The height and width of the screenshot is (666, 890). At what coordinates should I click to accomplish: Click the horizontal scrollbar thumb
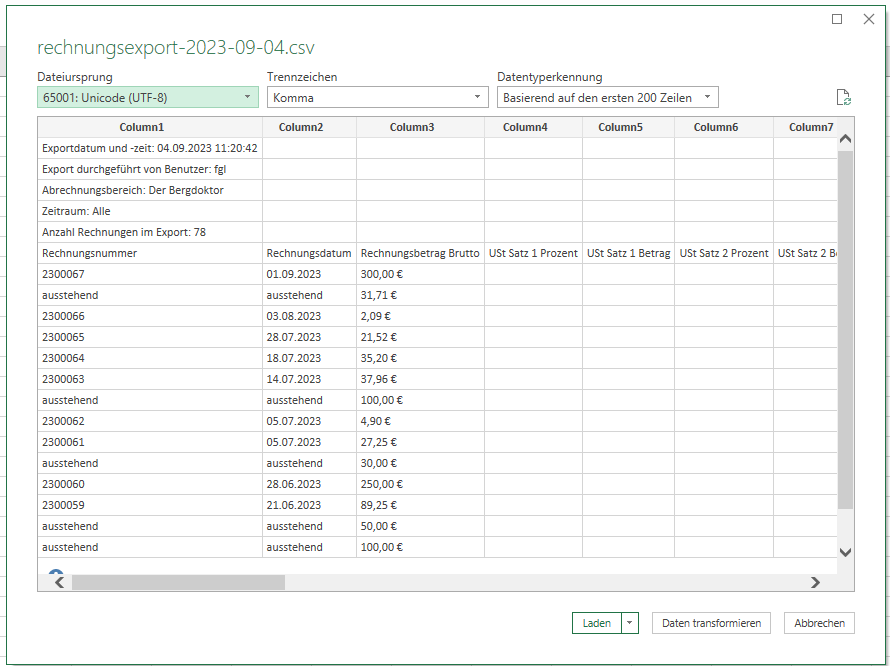coord(178,582)
